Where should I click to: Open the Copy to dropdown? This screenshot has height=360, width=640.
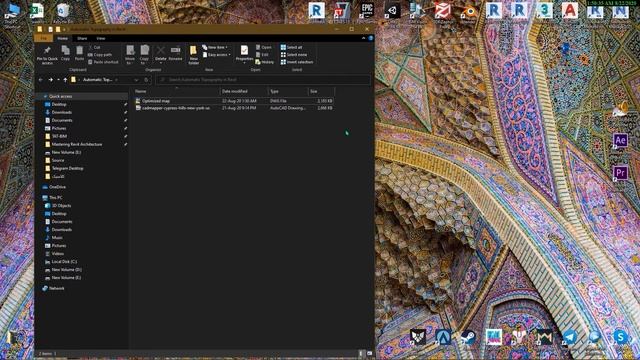144,55
